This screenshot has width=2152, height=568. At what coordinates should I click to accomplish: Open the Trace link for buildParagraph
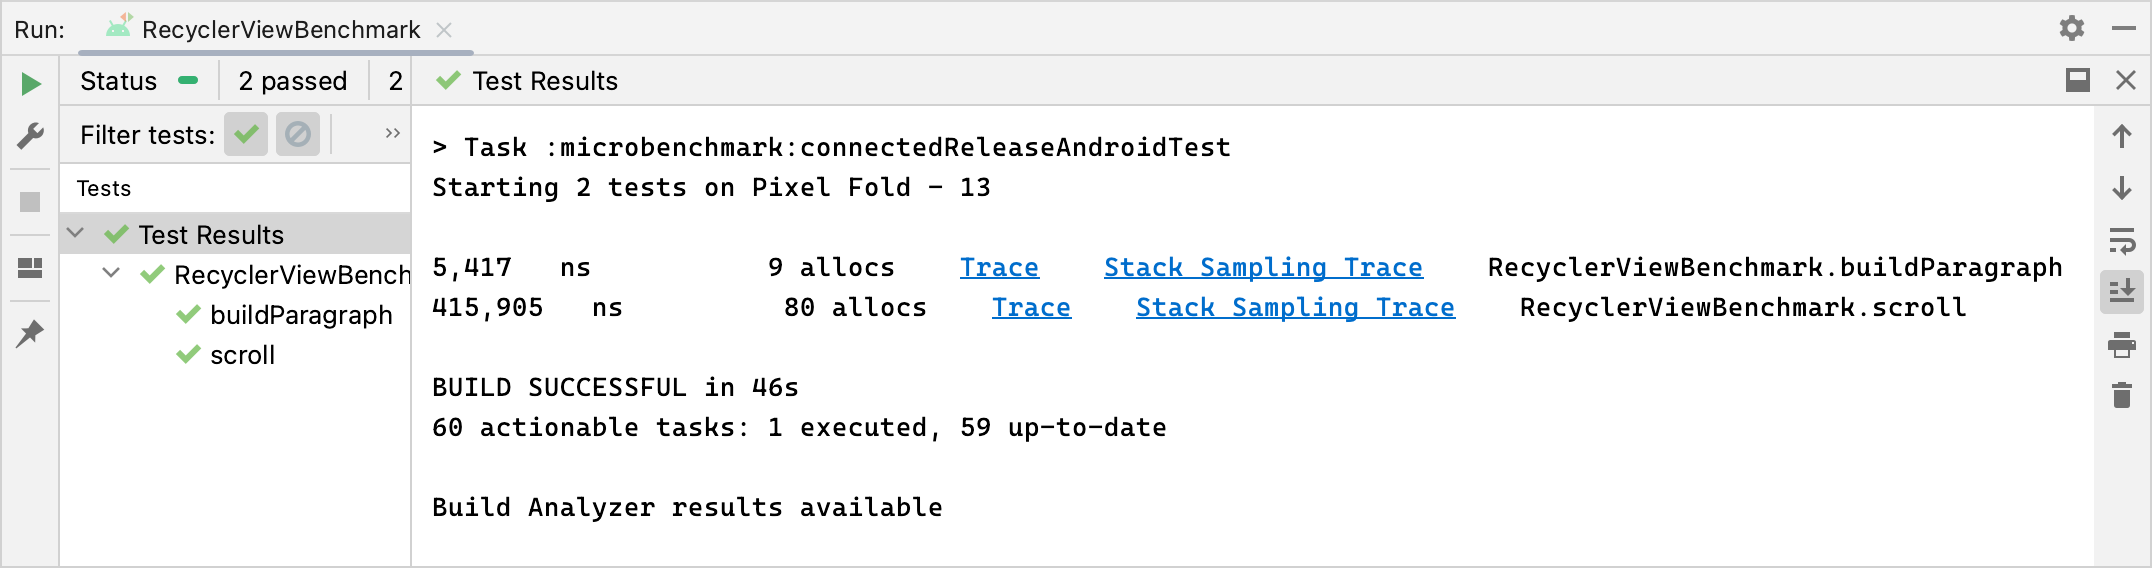click(999, 268)
